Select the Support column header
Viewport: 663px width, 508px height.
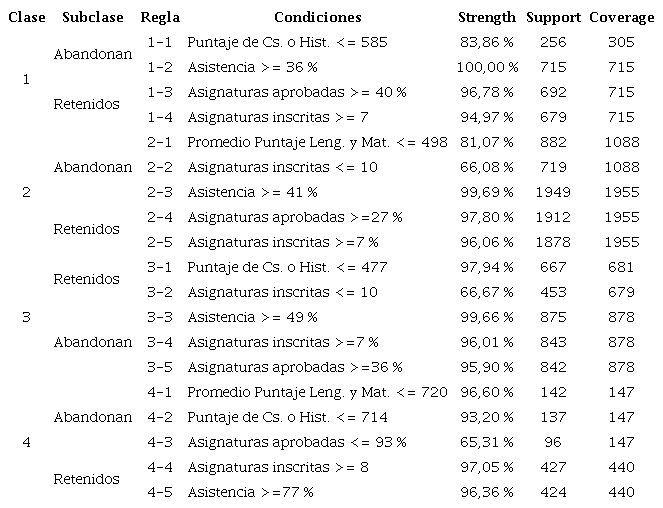pos(552,17)
